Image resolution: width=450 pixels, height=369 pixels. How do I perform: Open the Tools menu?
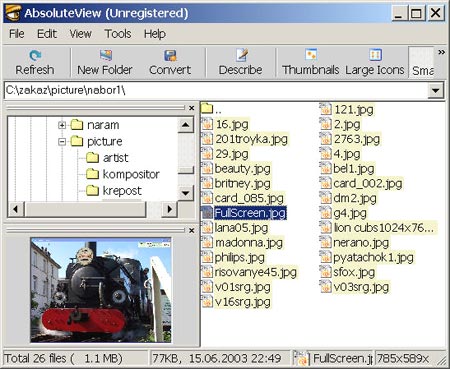[118, 34]
